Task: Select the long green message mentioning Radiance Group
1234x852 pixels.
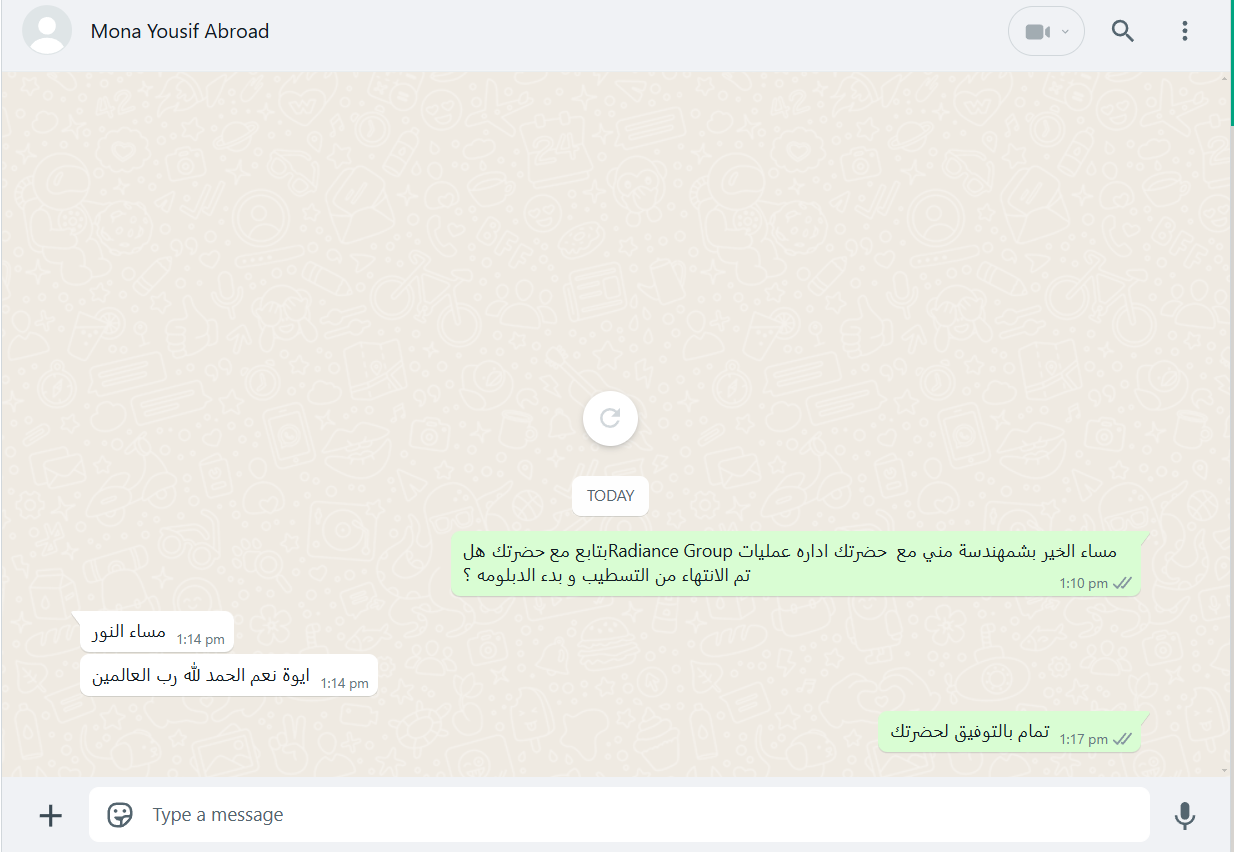Action: pos(796,564)
